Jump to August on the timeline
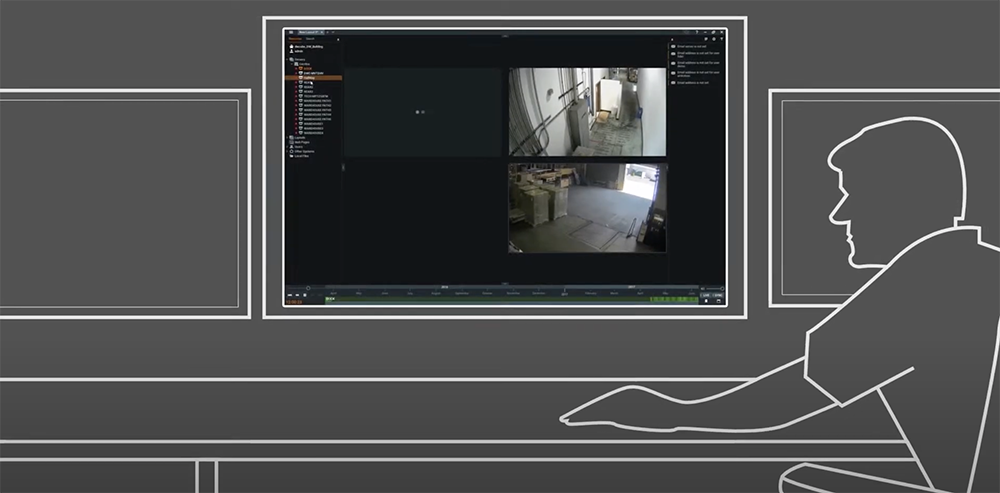 coord(436,293)
